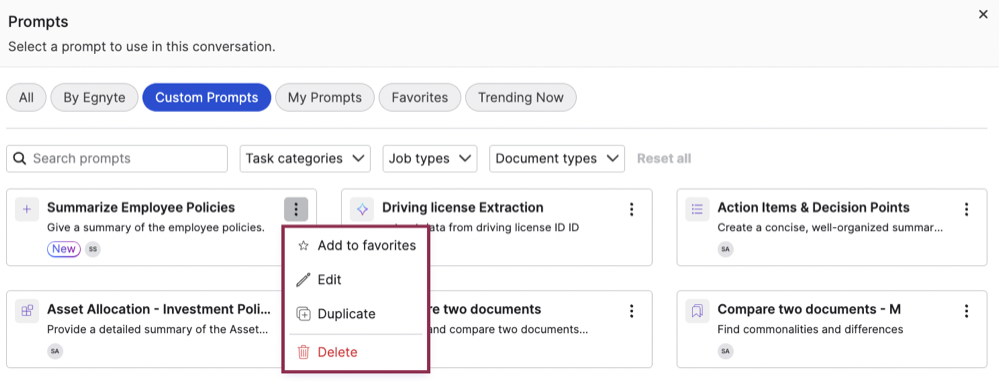Click the sparkle icon on Driving license Extraction

(x=362, y=209)
